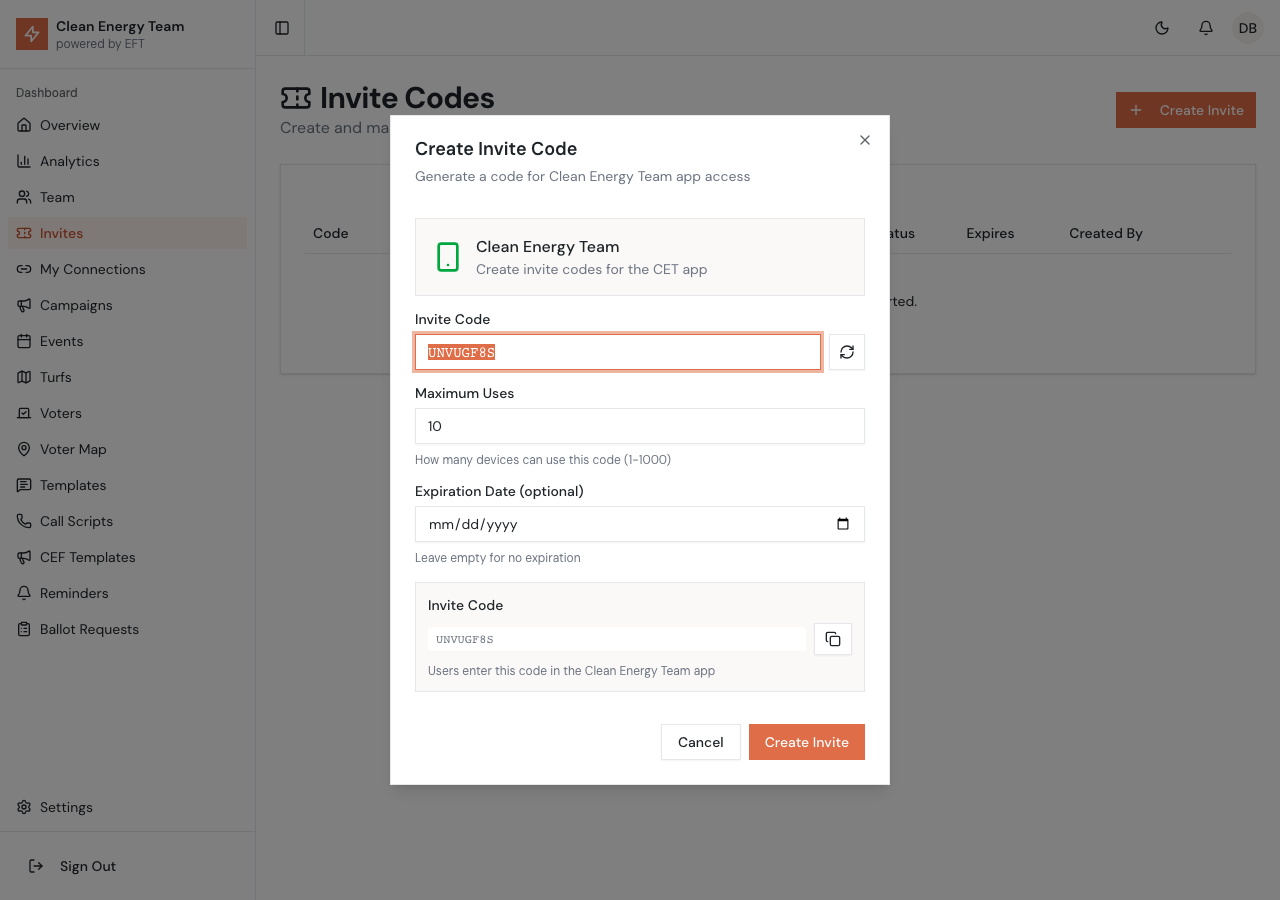Select the regenerate invite code icon
1280x900 pixels.
click(x=846, y=352)
